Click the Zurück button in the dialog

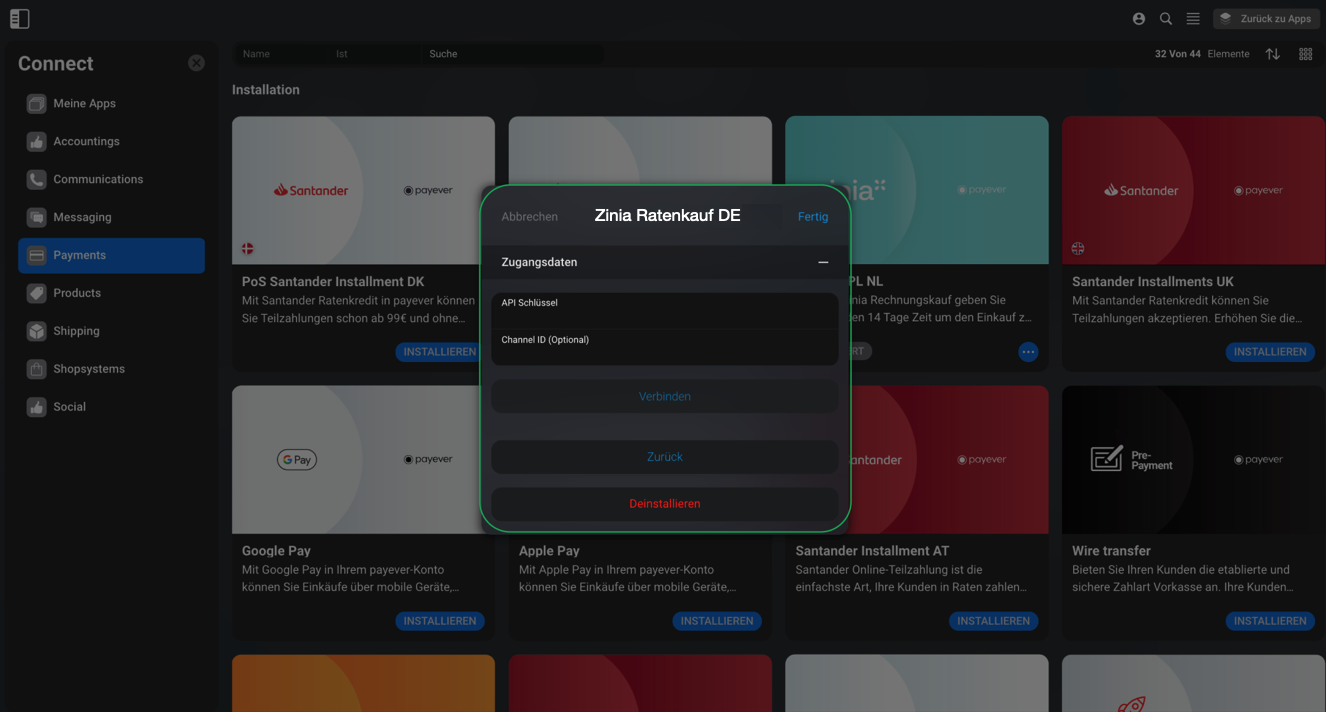665,457
